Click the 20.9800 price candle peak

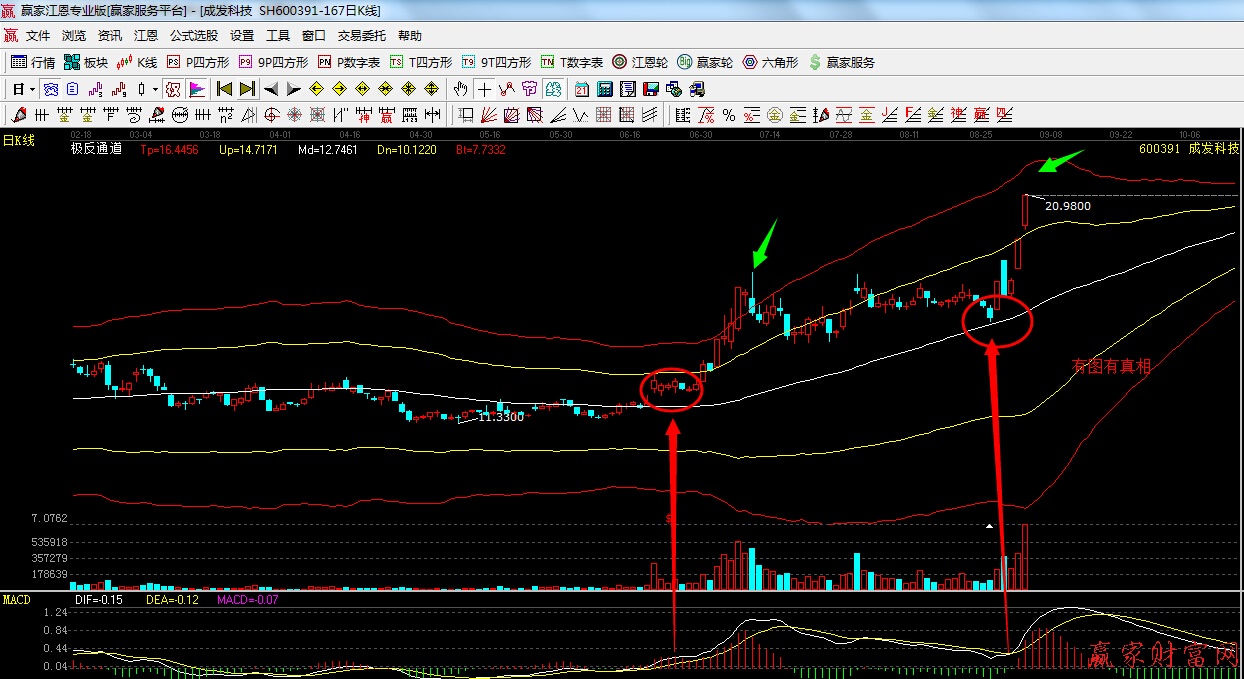point(1026,197)
